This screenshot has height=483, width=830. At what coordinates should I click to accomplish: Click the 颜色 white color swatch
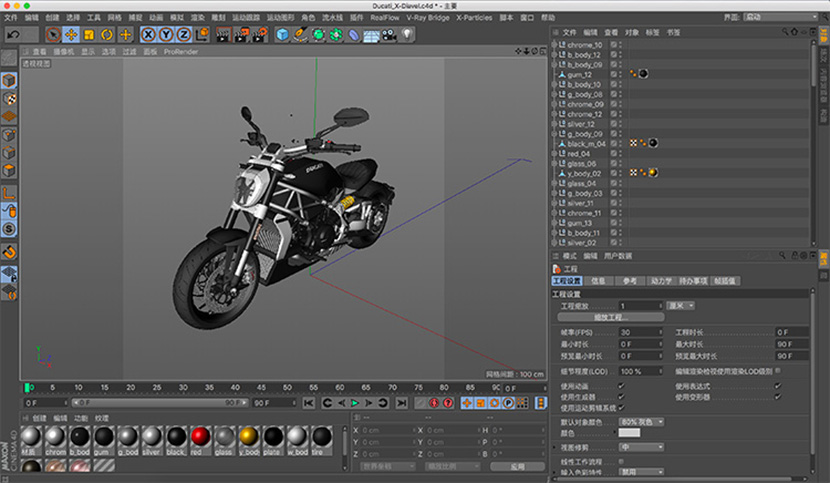629,433
